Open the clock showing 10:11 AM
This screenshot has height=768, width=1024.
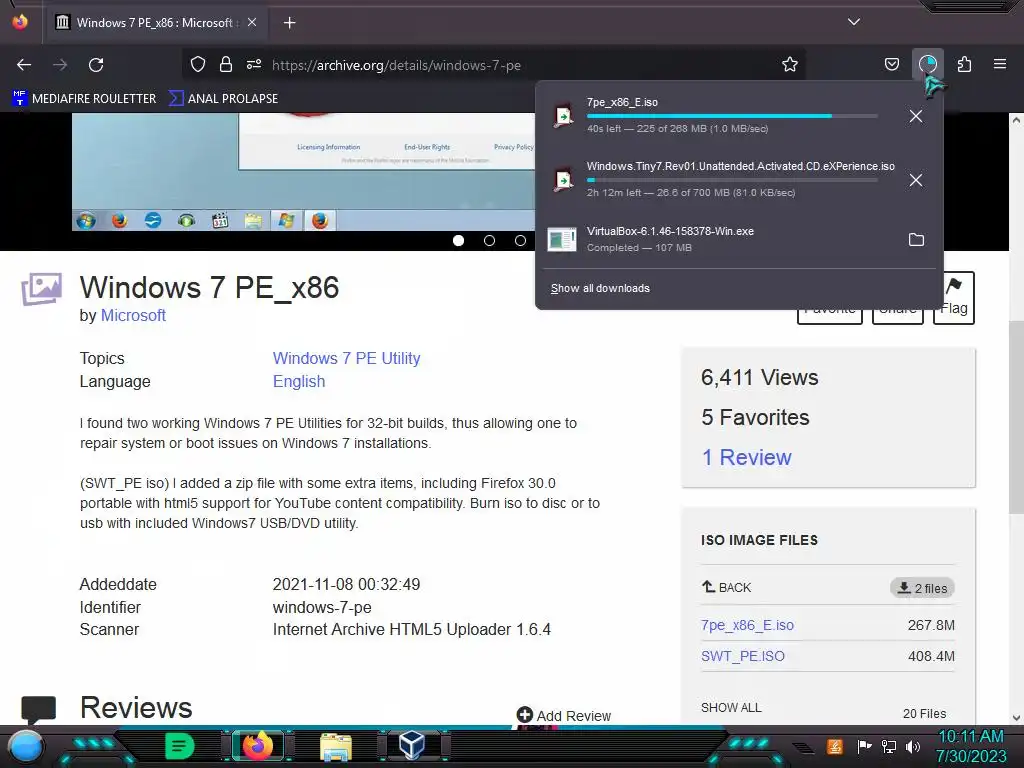971,746
